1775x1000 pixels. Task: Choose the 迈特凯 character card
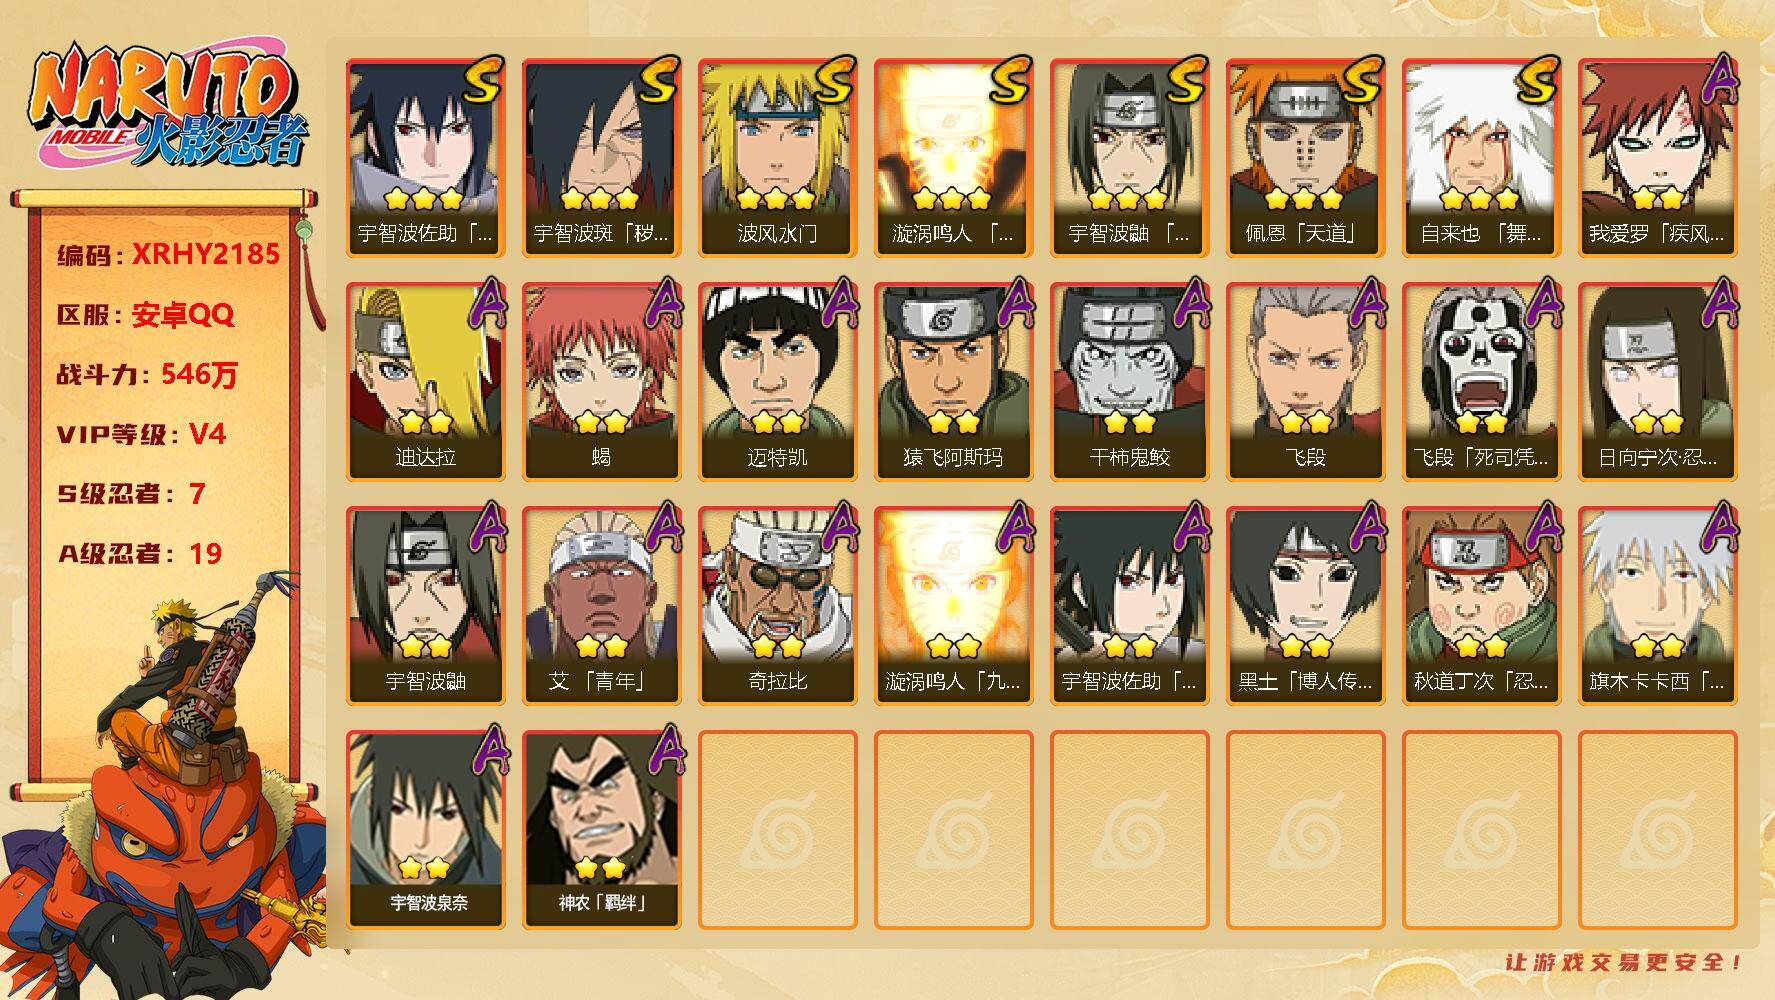click(x=777, y=382)
